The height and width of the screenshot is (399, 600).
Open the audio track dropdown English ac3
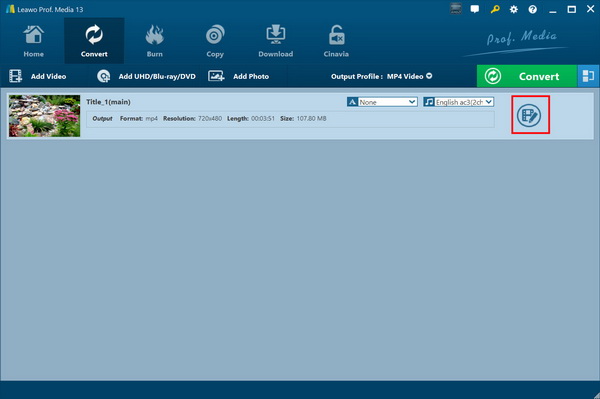pos(459,102)
